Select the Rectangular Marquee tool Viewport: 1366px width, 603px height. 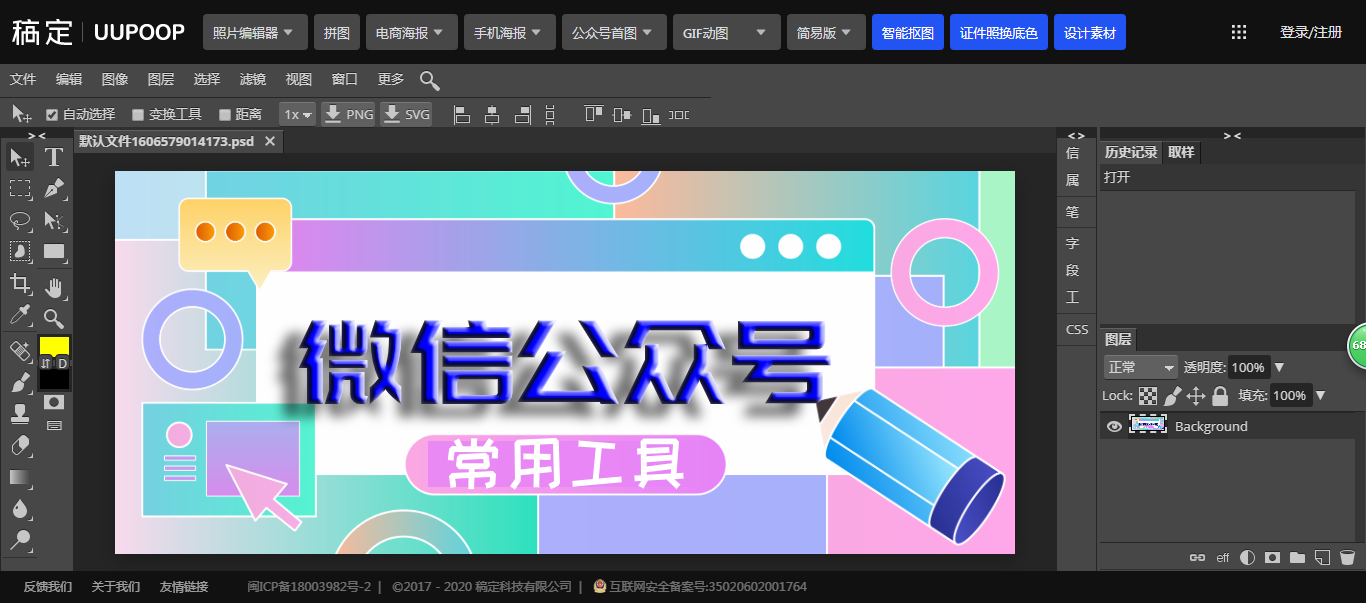(x=20, y=188)
